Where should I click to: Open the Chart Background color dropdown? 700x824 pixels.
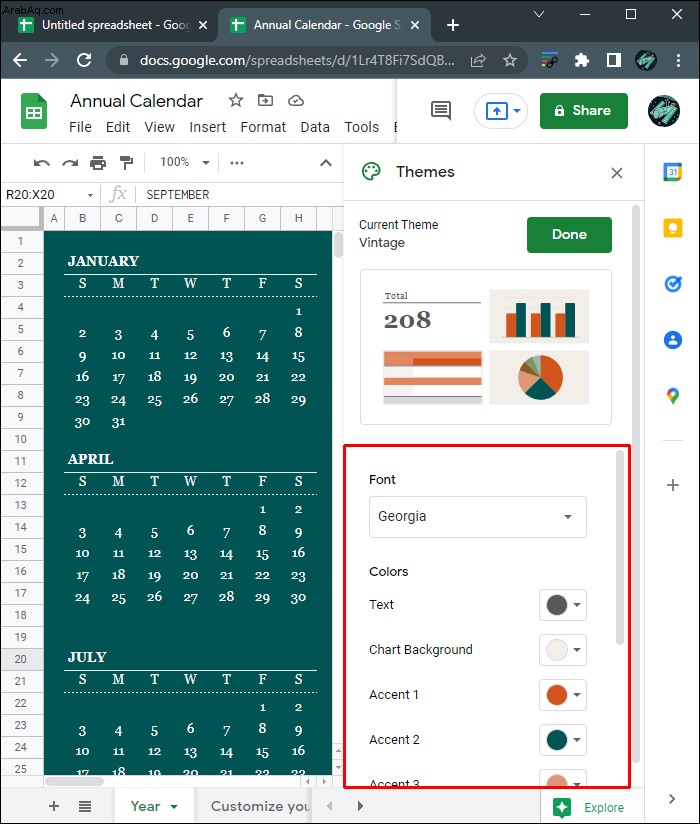(563, 650)
